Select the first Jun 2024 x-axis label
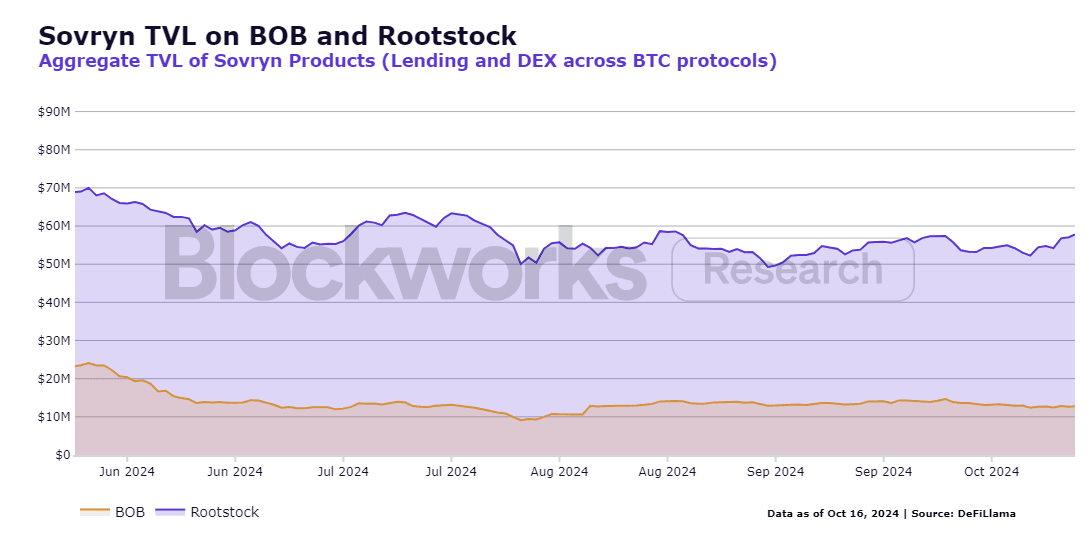1090x545 pixels. (127, 471)
